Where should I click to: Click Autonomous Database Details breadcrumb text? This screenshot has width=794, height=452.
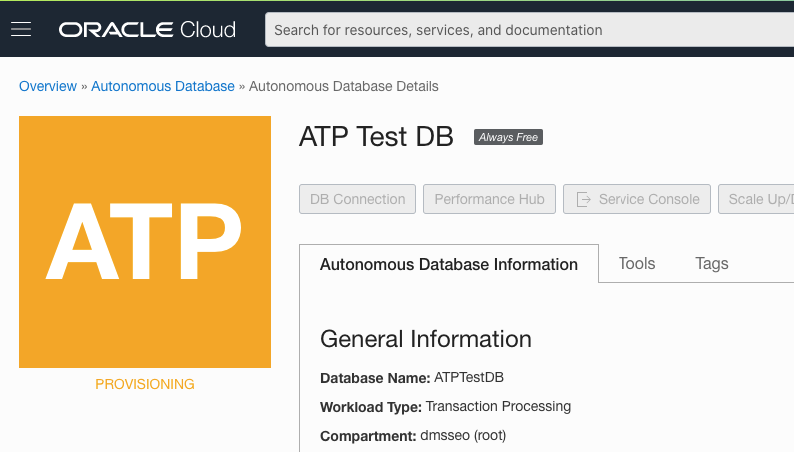coord(344,86)
